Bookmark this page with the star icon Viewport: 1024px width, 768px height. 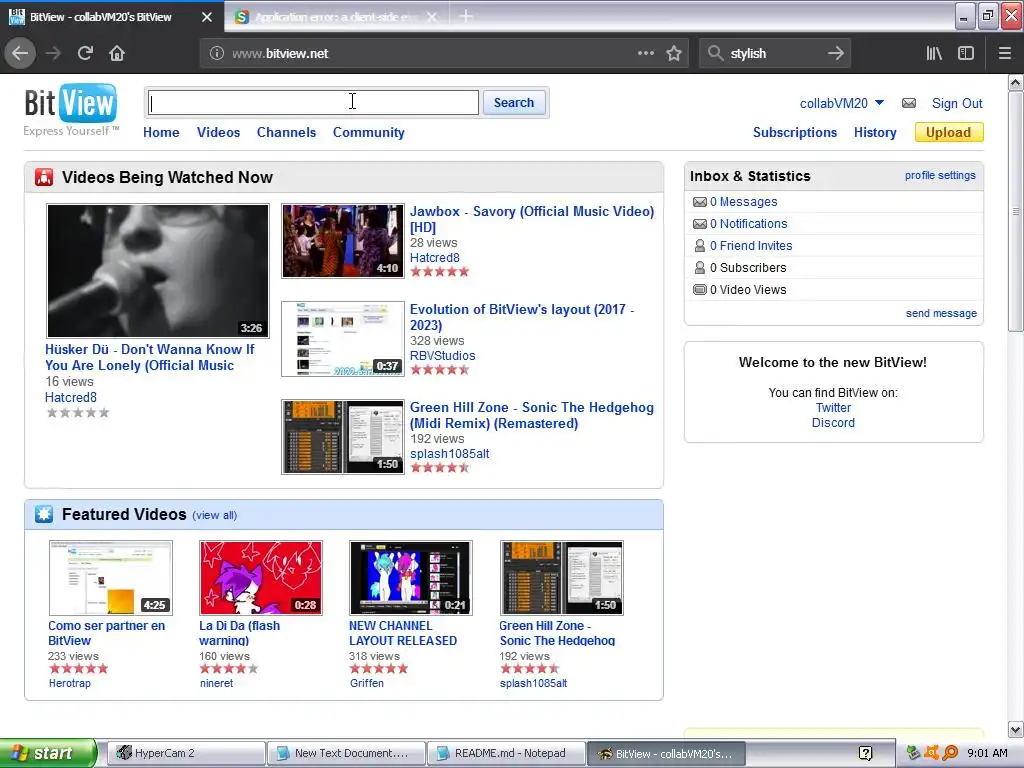pyautogui.click(x=674, y=53)
